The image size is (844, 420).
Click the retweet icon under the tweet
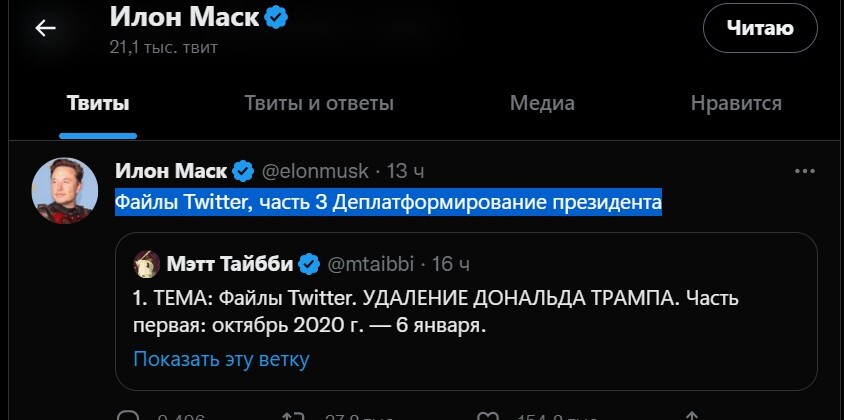(x=292, y=415)
